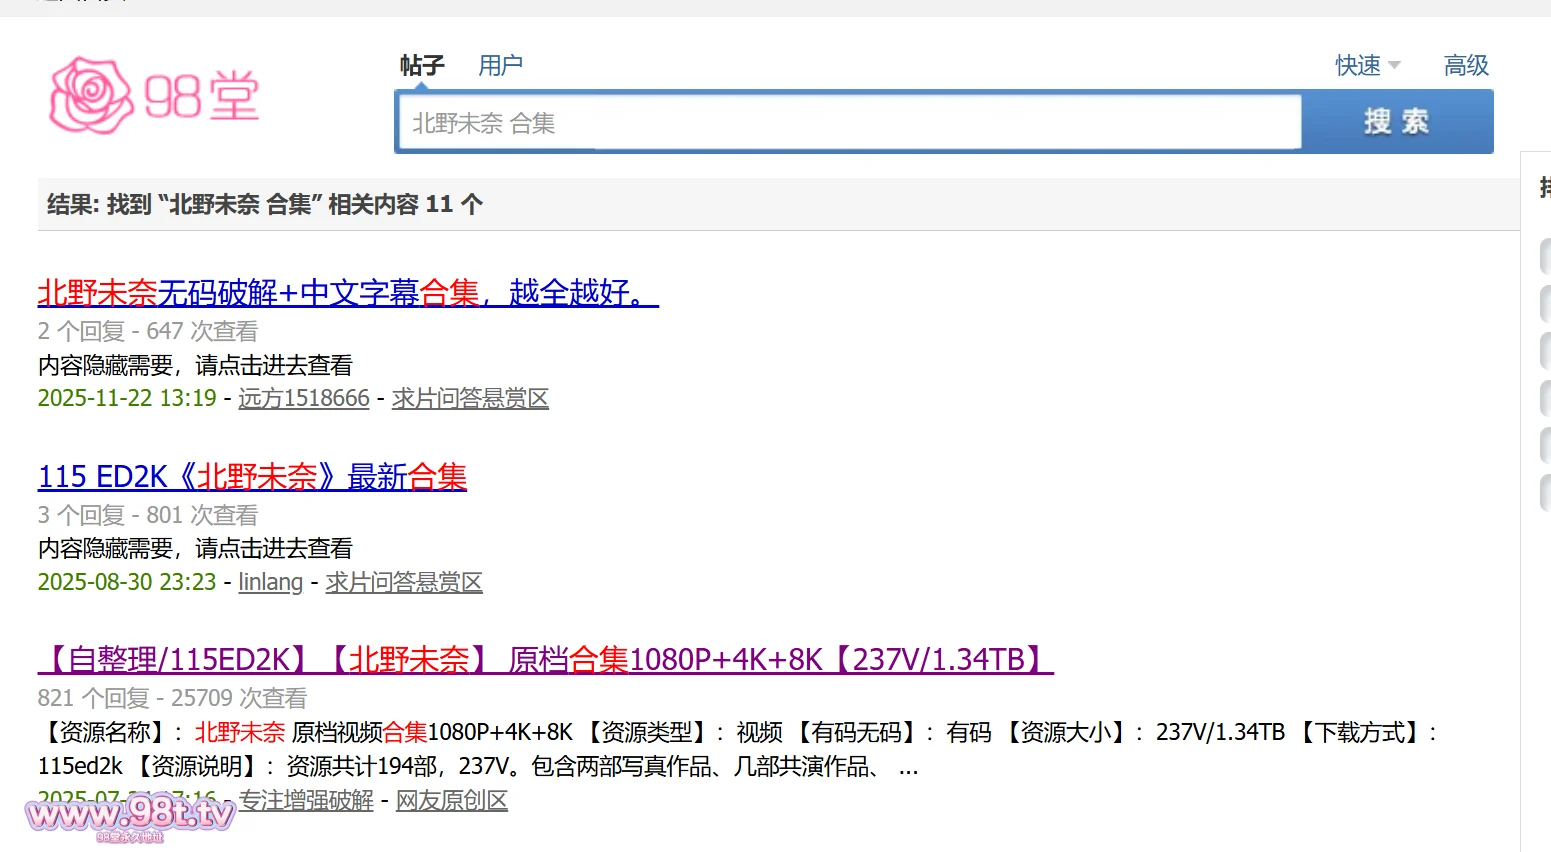Switch to the 帖子 search tab

tap(422, 66)
